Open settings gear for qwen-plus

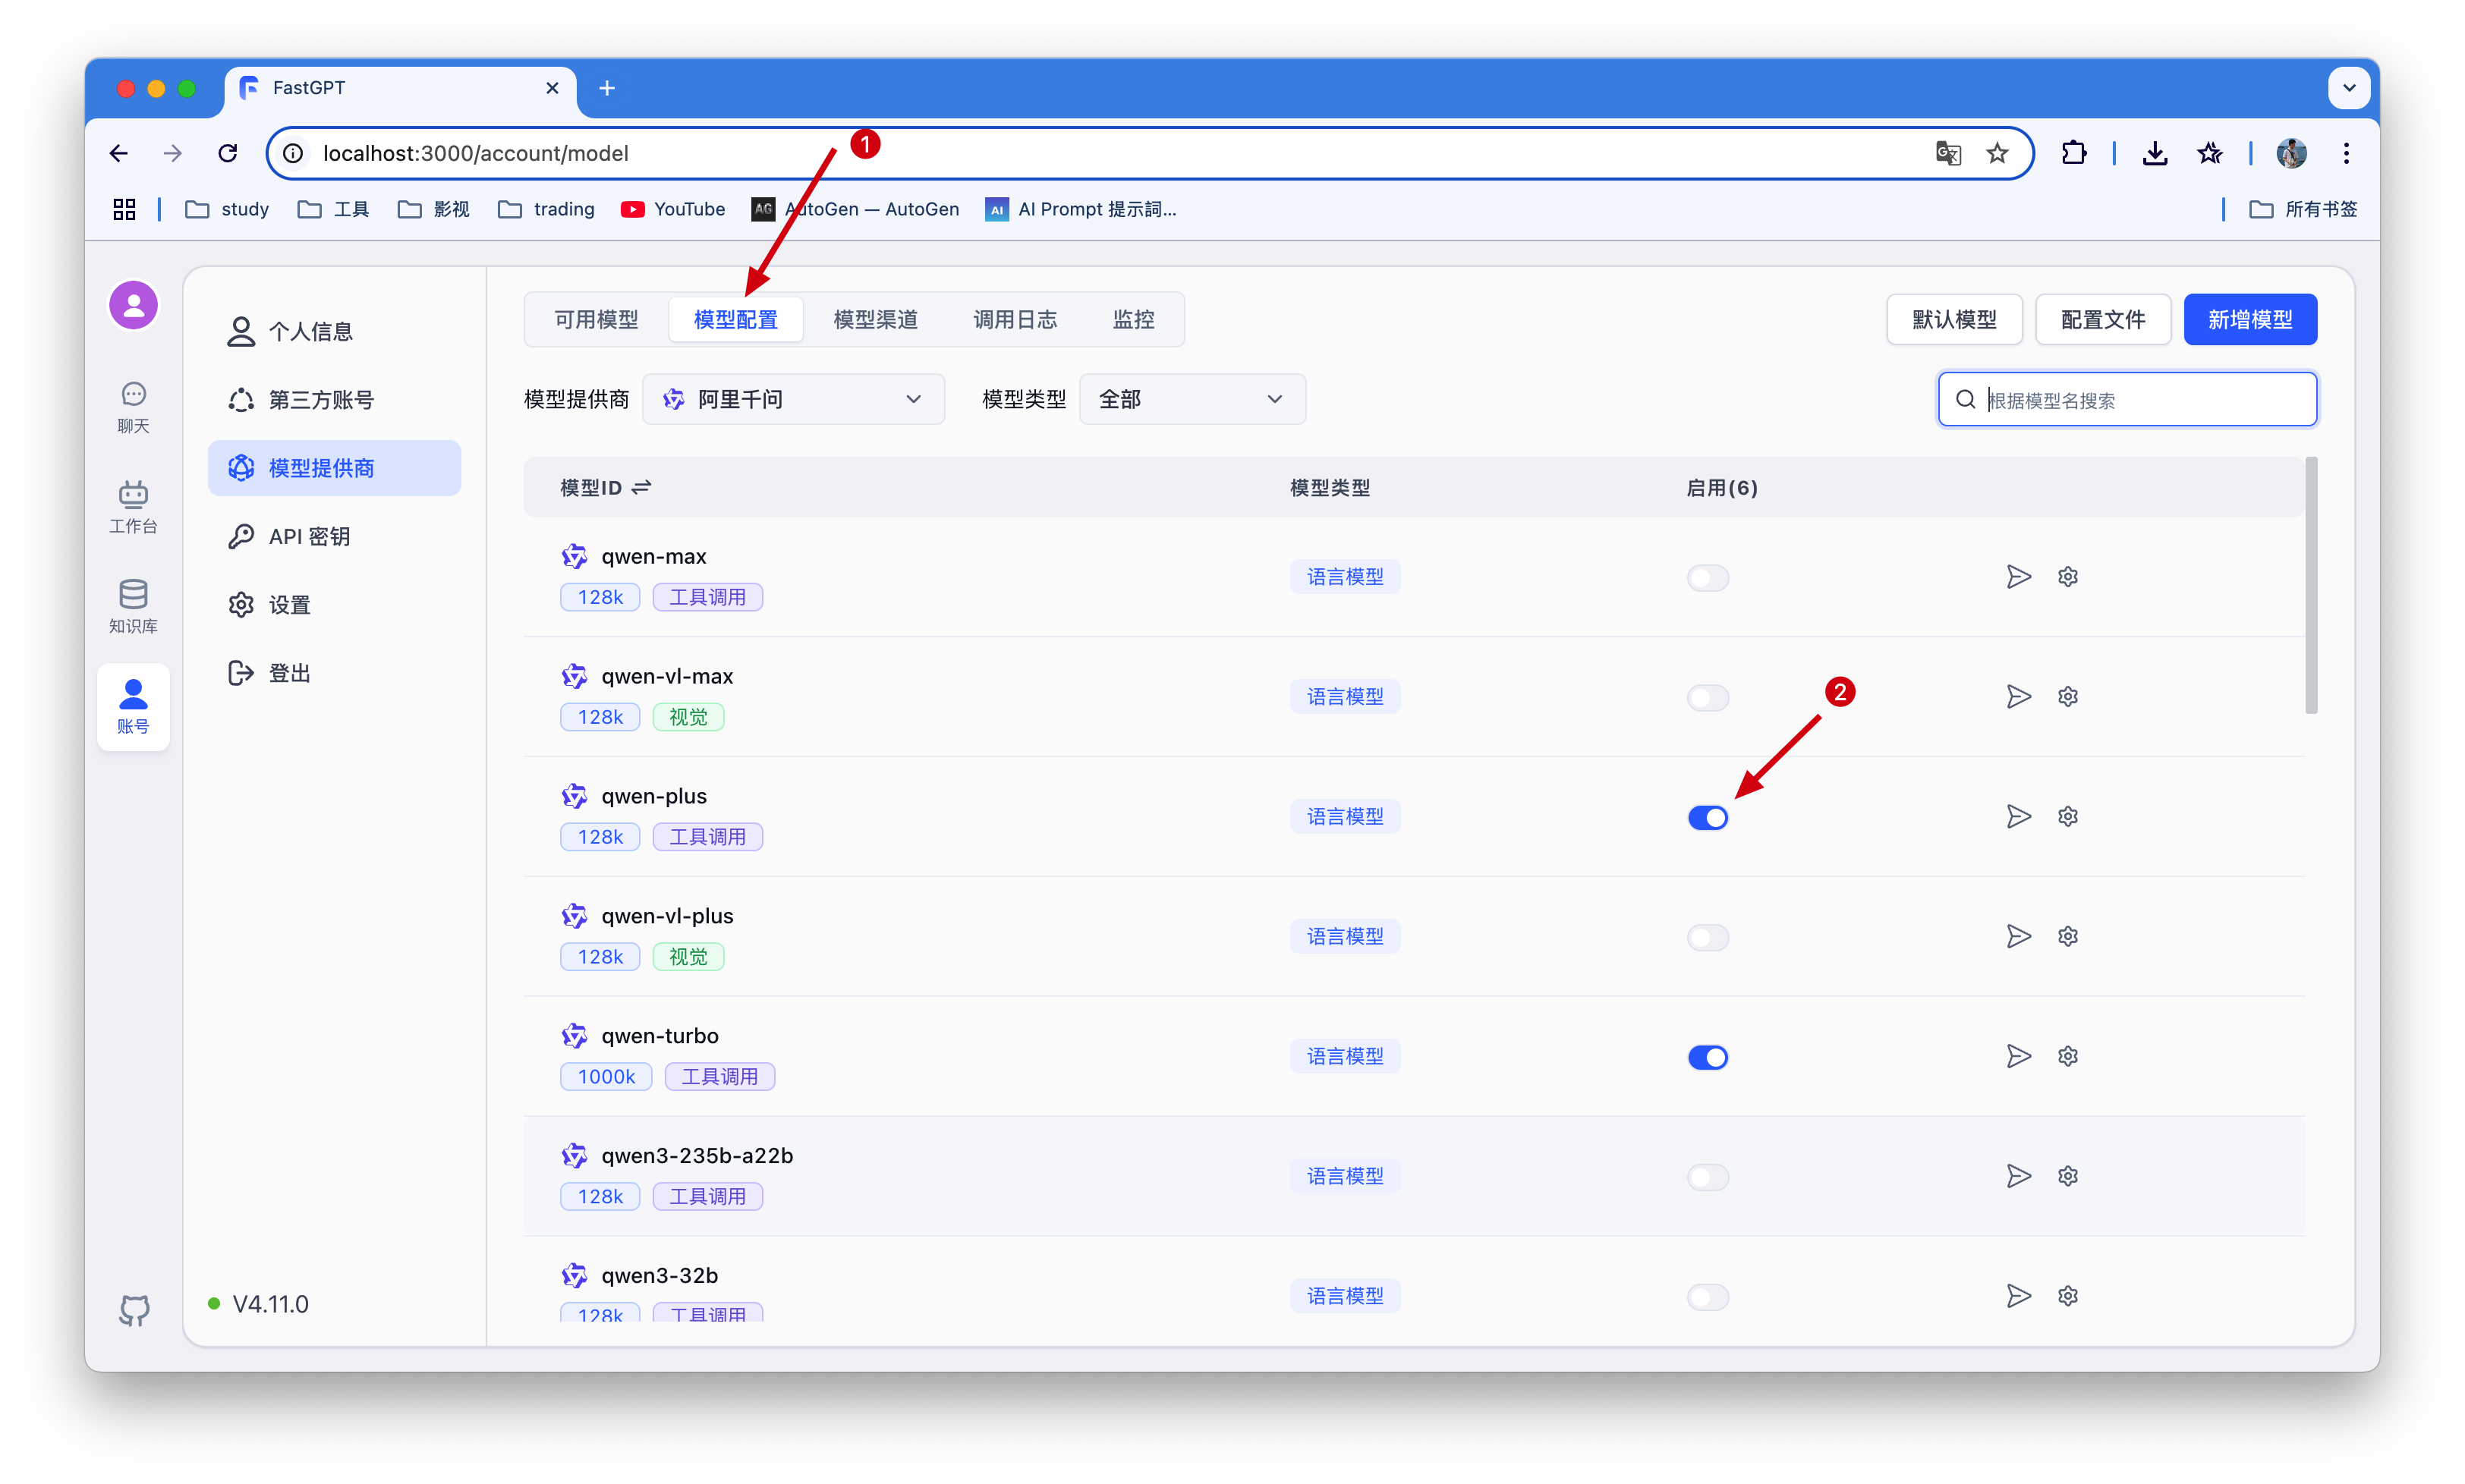[2068, 817]
